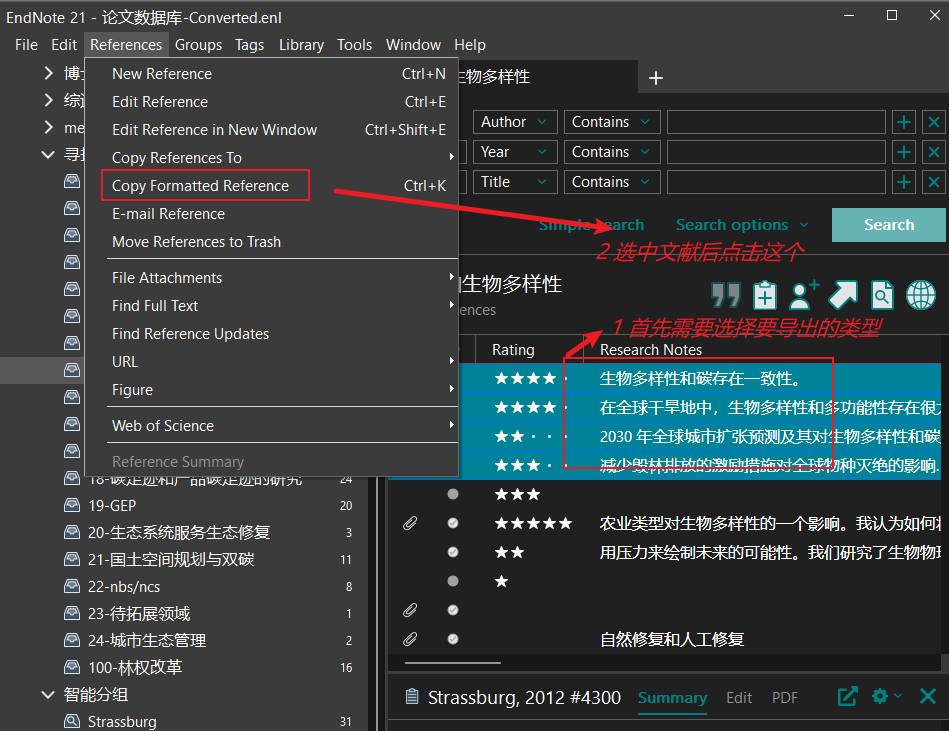This screenshot has height=731, width=949.
Task: Open the Title field dropdown
Action: point(514,182)
